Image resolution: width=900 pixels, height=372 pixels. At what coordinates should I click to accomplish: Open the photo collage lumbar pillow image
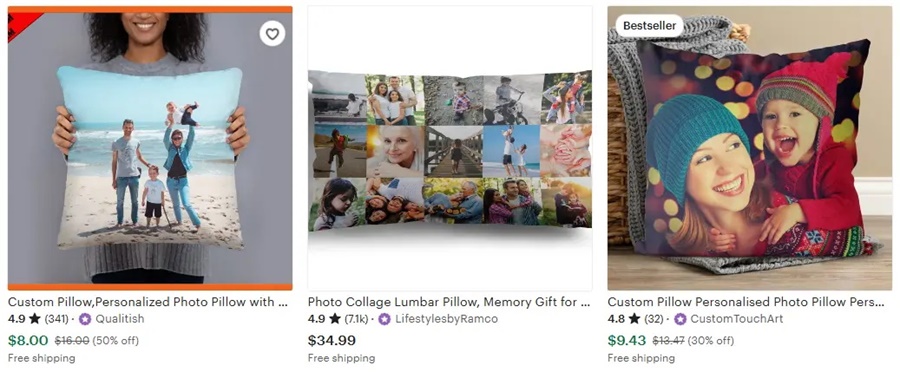coord(450,148)
